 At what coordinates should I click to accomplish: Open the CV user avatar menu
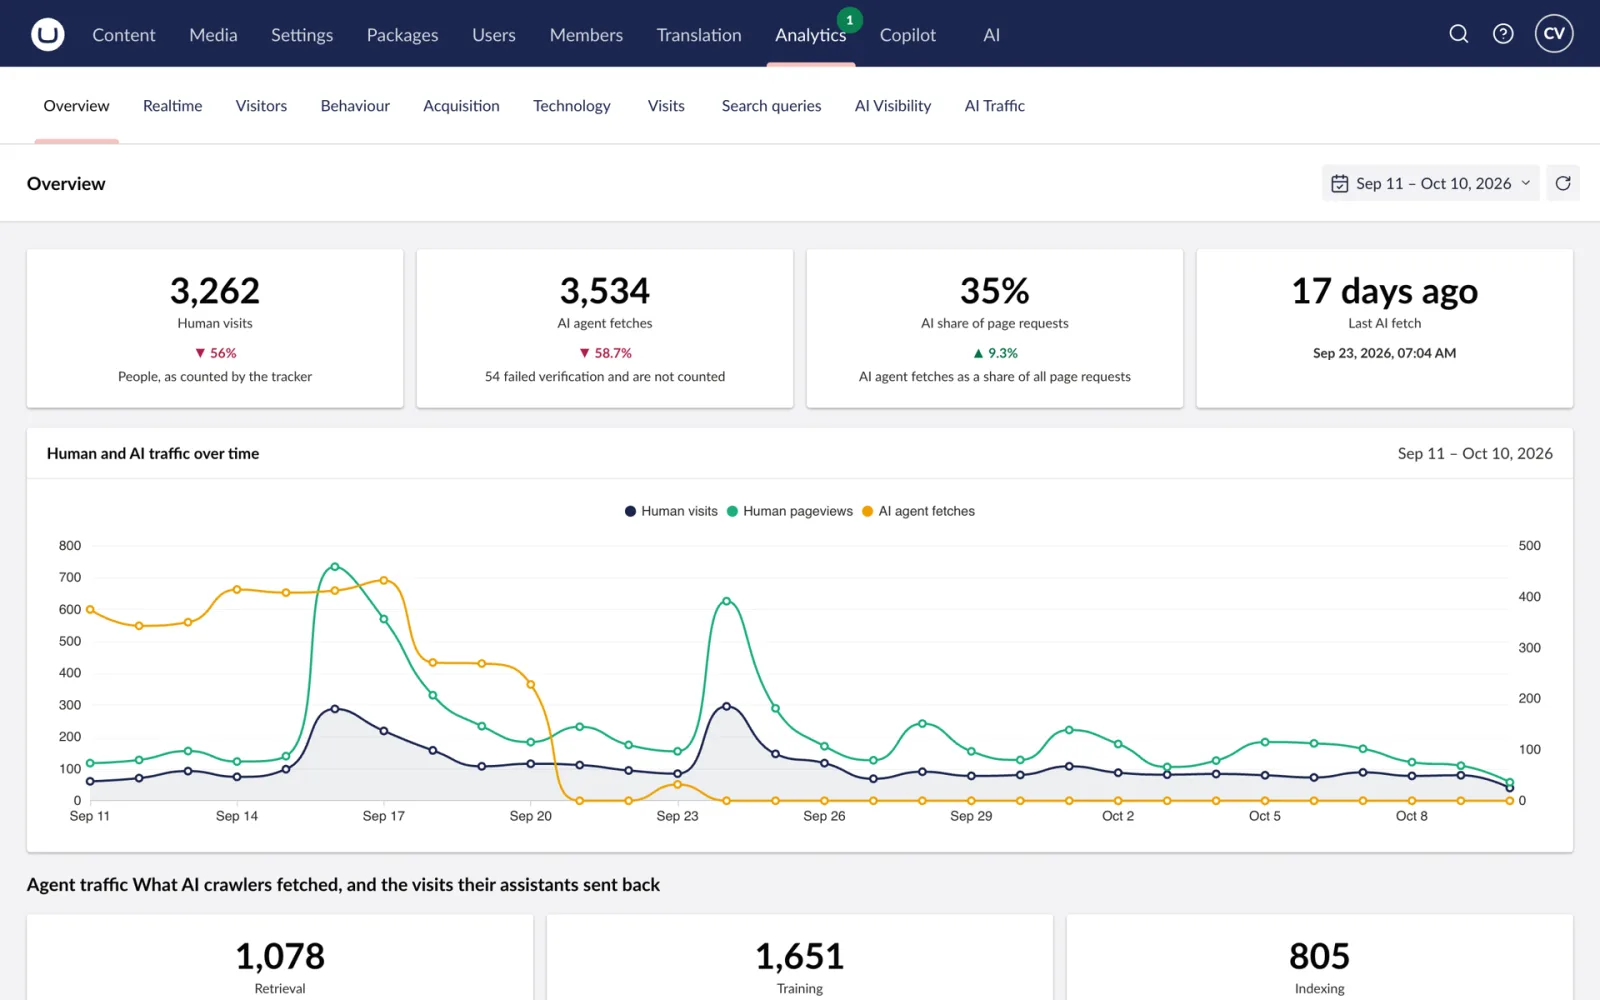pyautogui.click(x=1554, y=34)
